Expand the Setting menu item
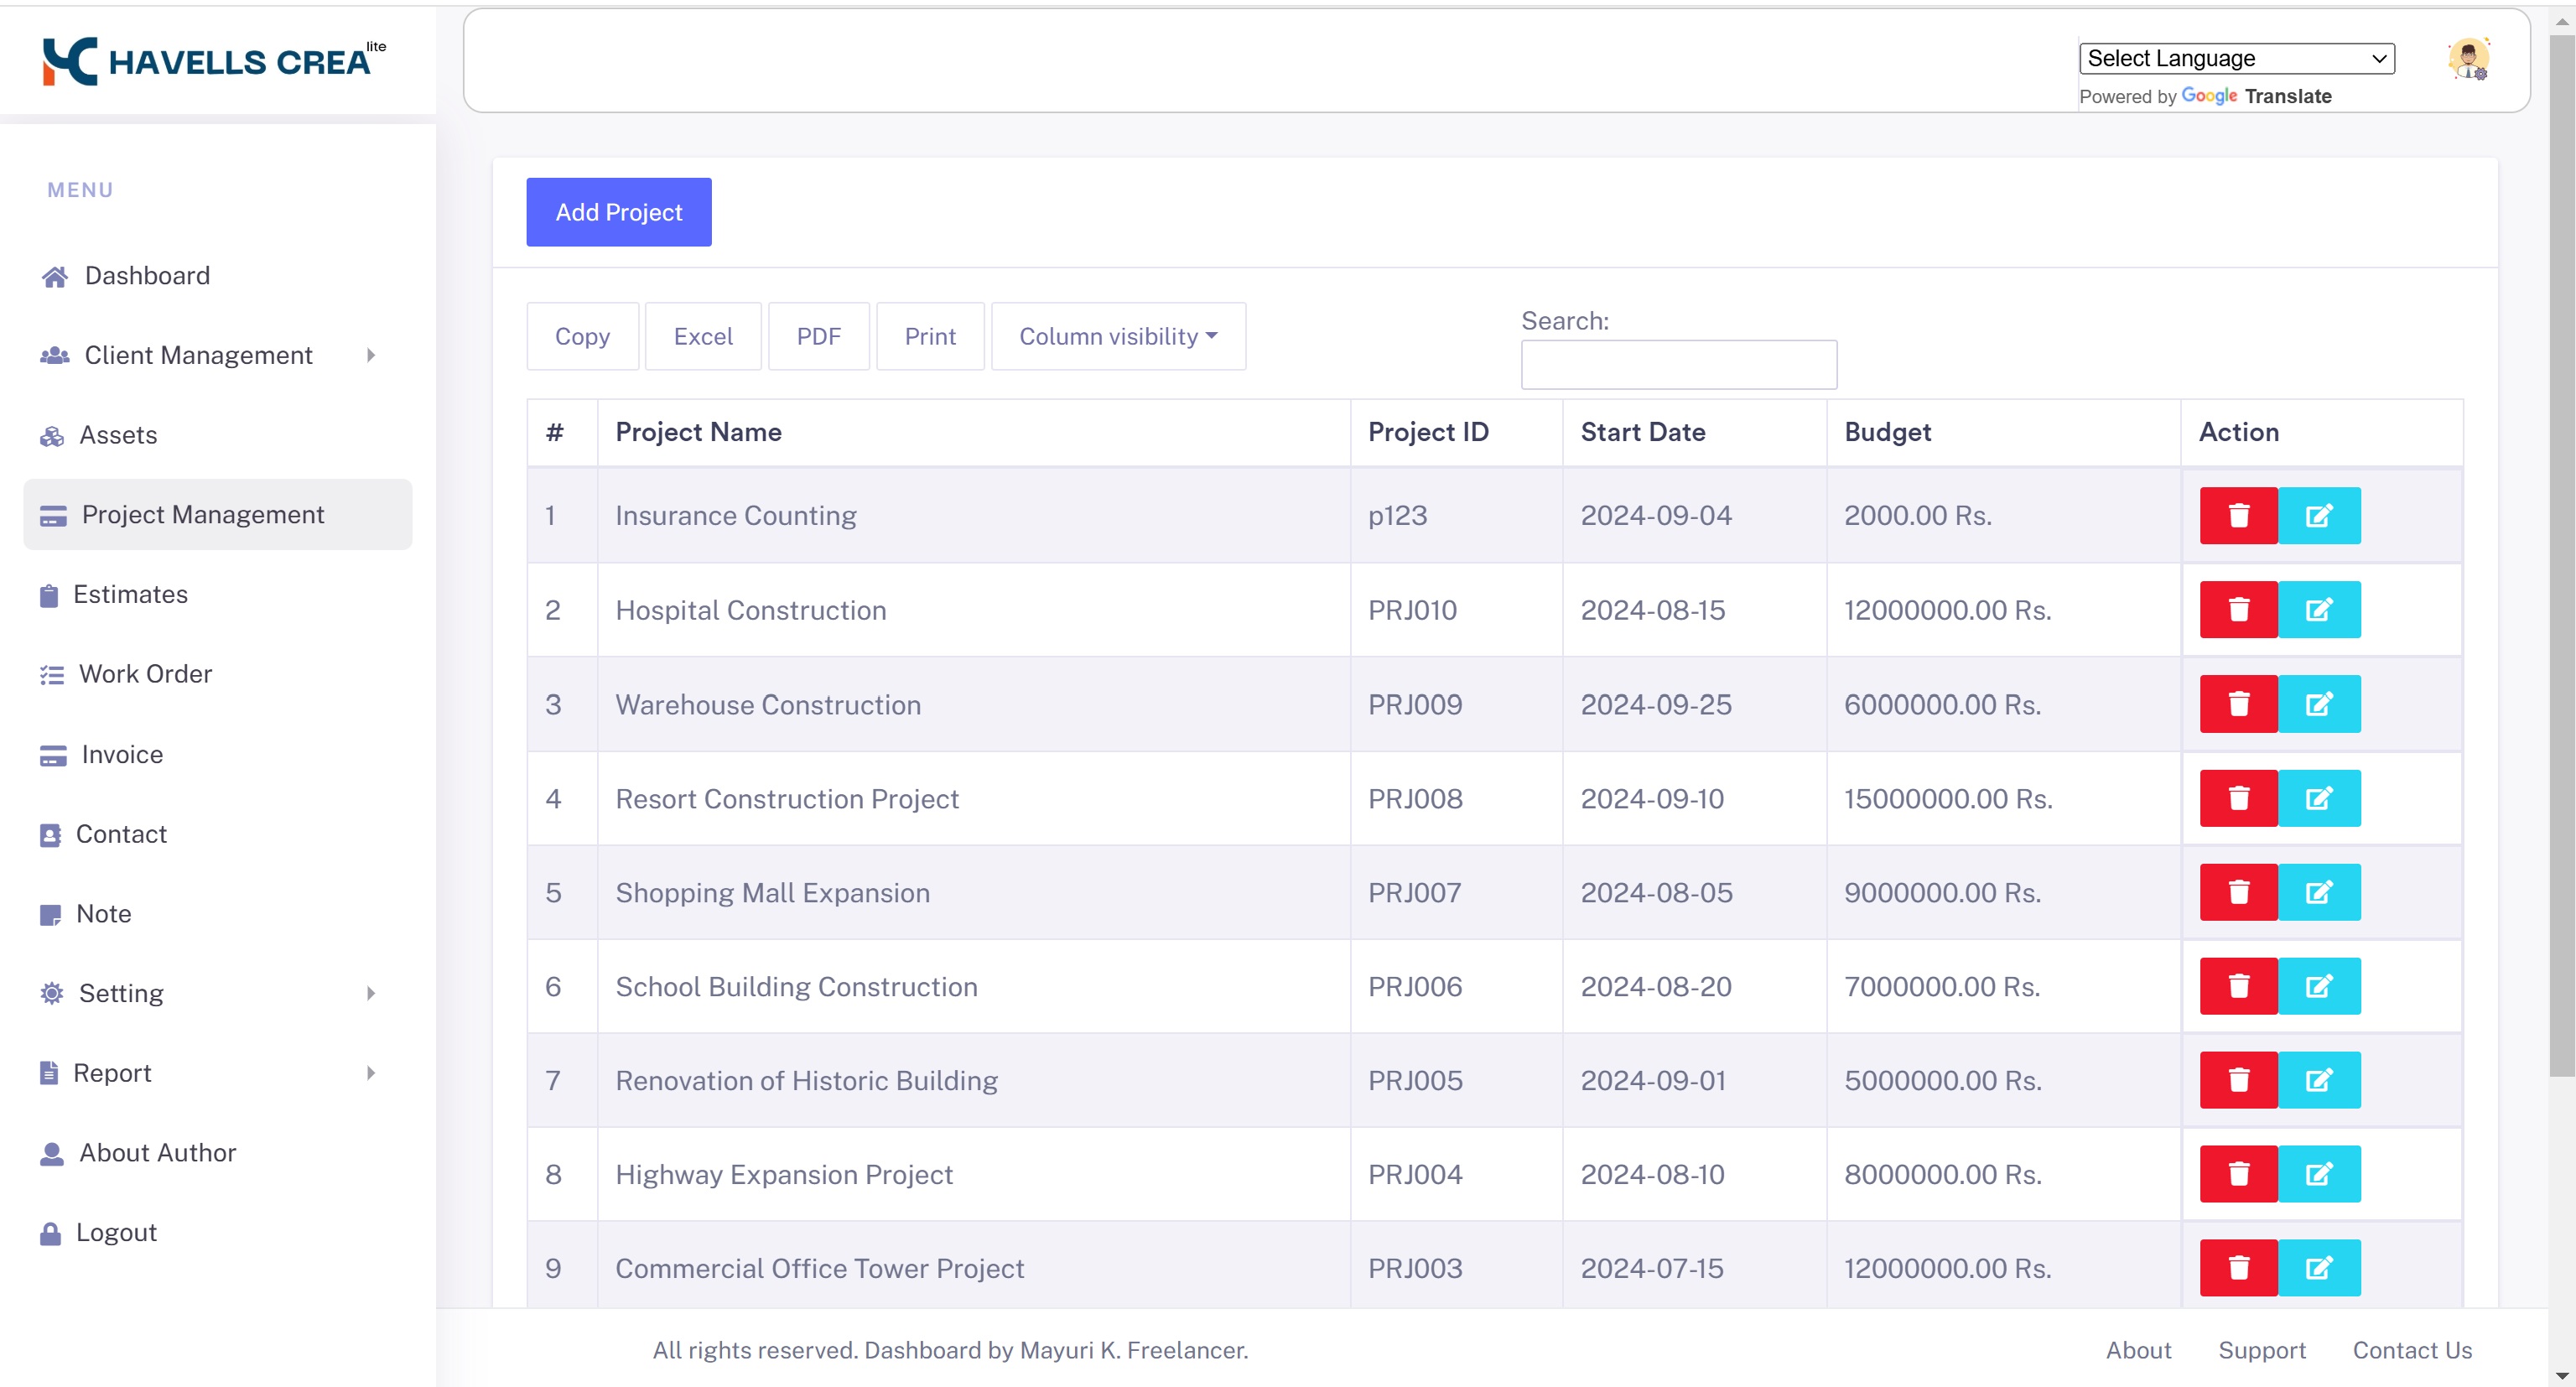2576x1387 pixels. click(120, 992)
